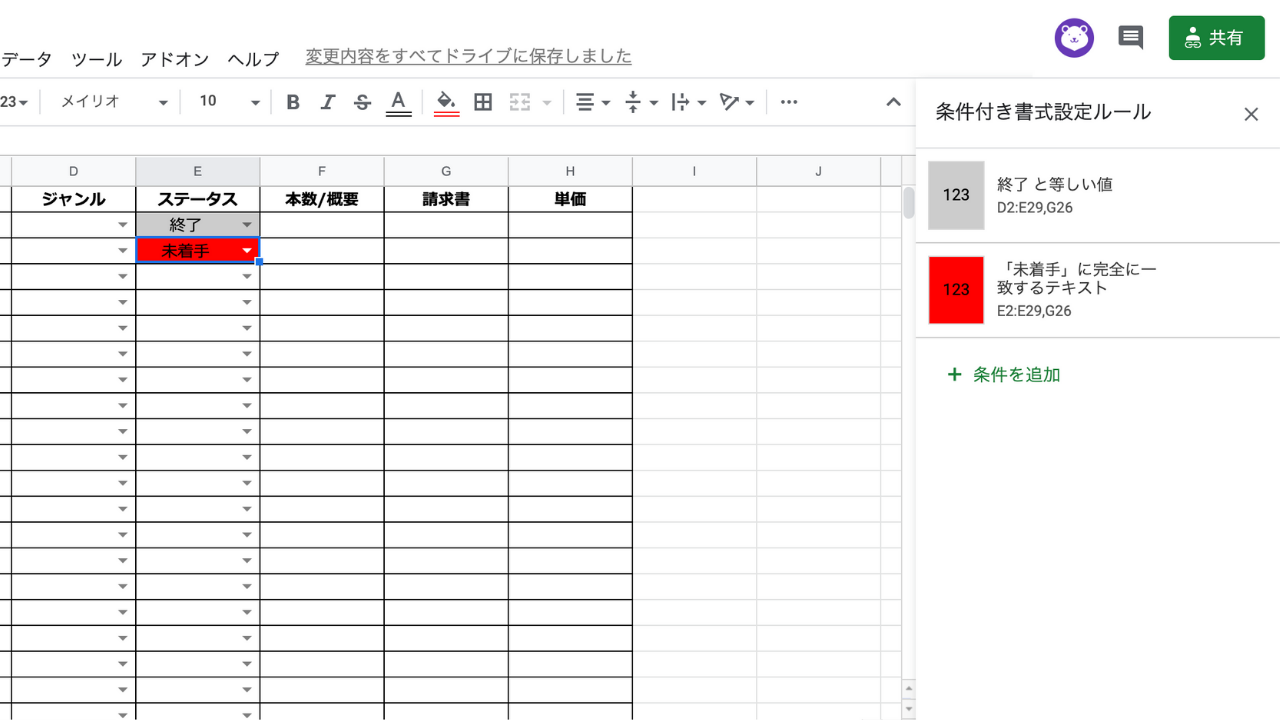This screenshot has width=1280, height=720.
Task: Select the gray rule format swatch
Action: click(x=956, y=195)
